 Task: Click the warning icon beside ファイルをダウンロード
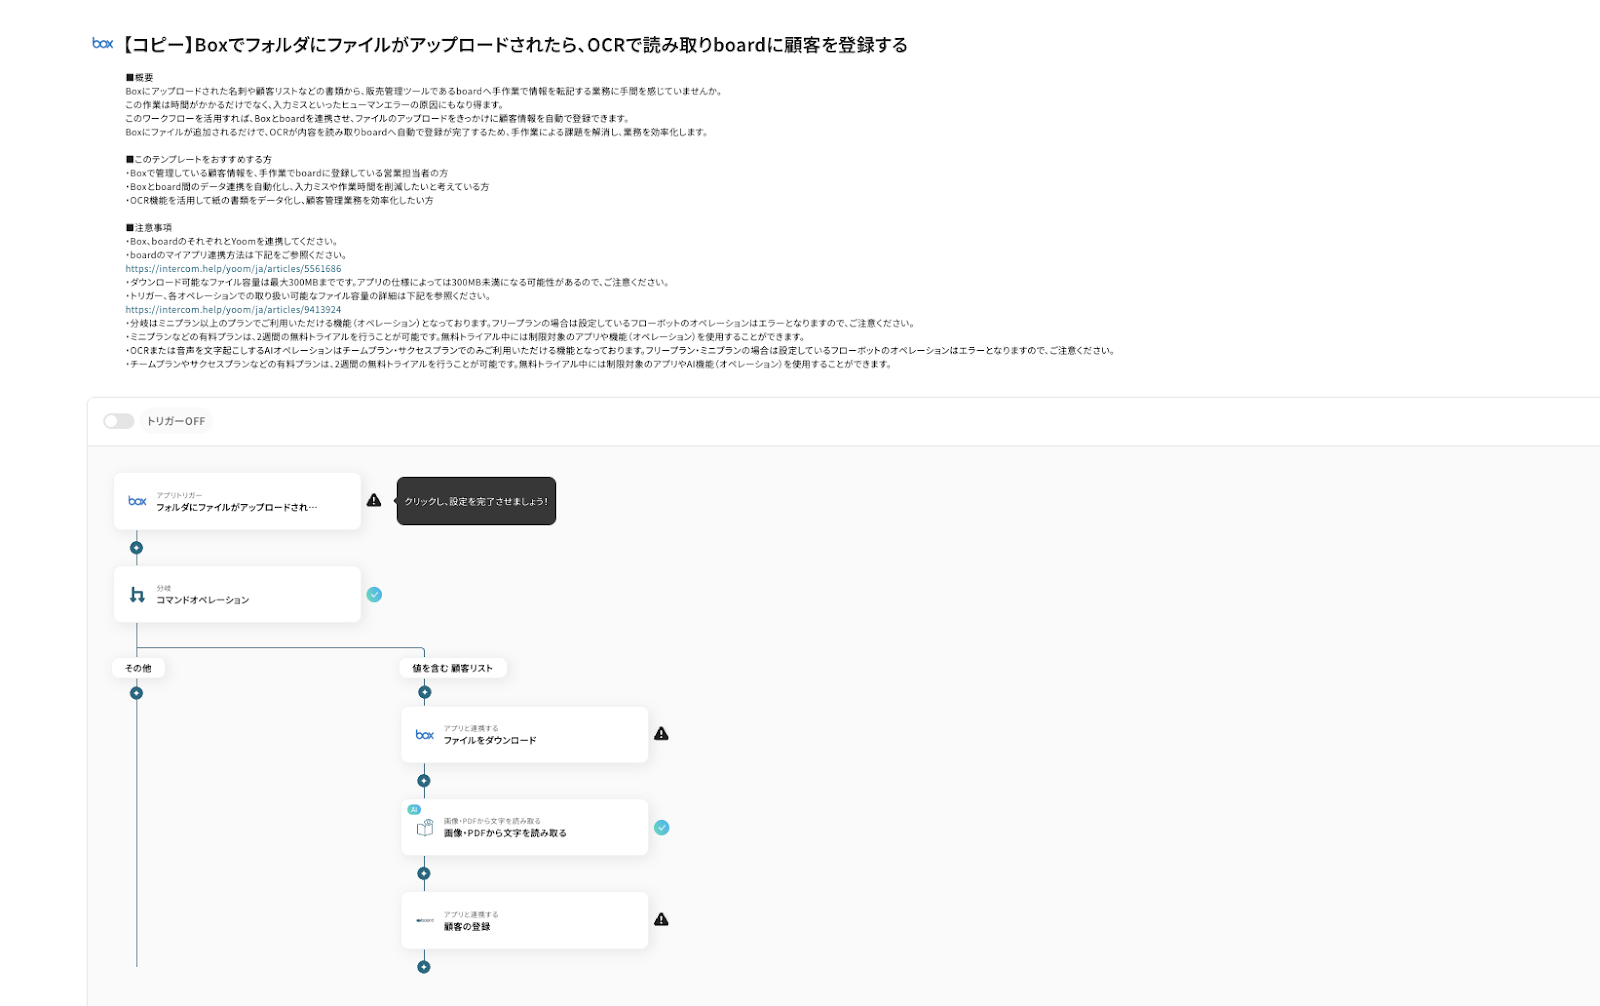coord(661,734)
